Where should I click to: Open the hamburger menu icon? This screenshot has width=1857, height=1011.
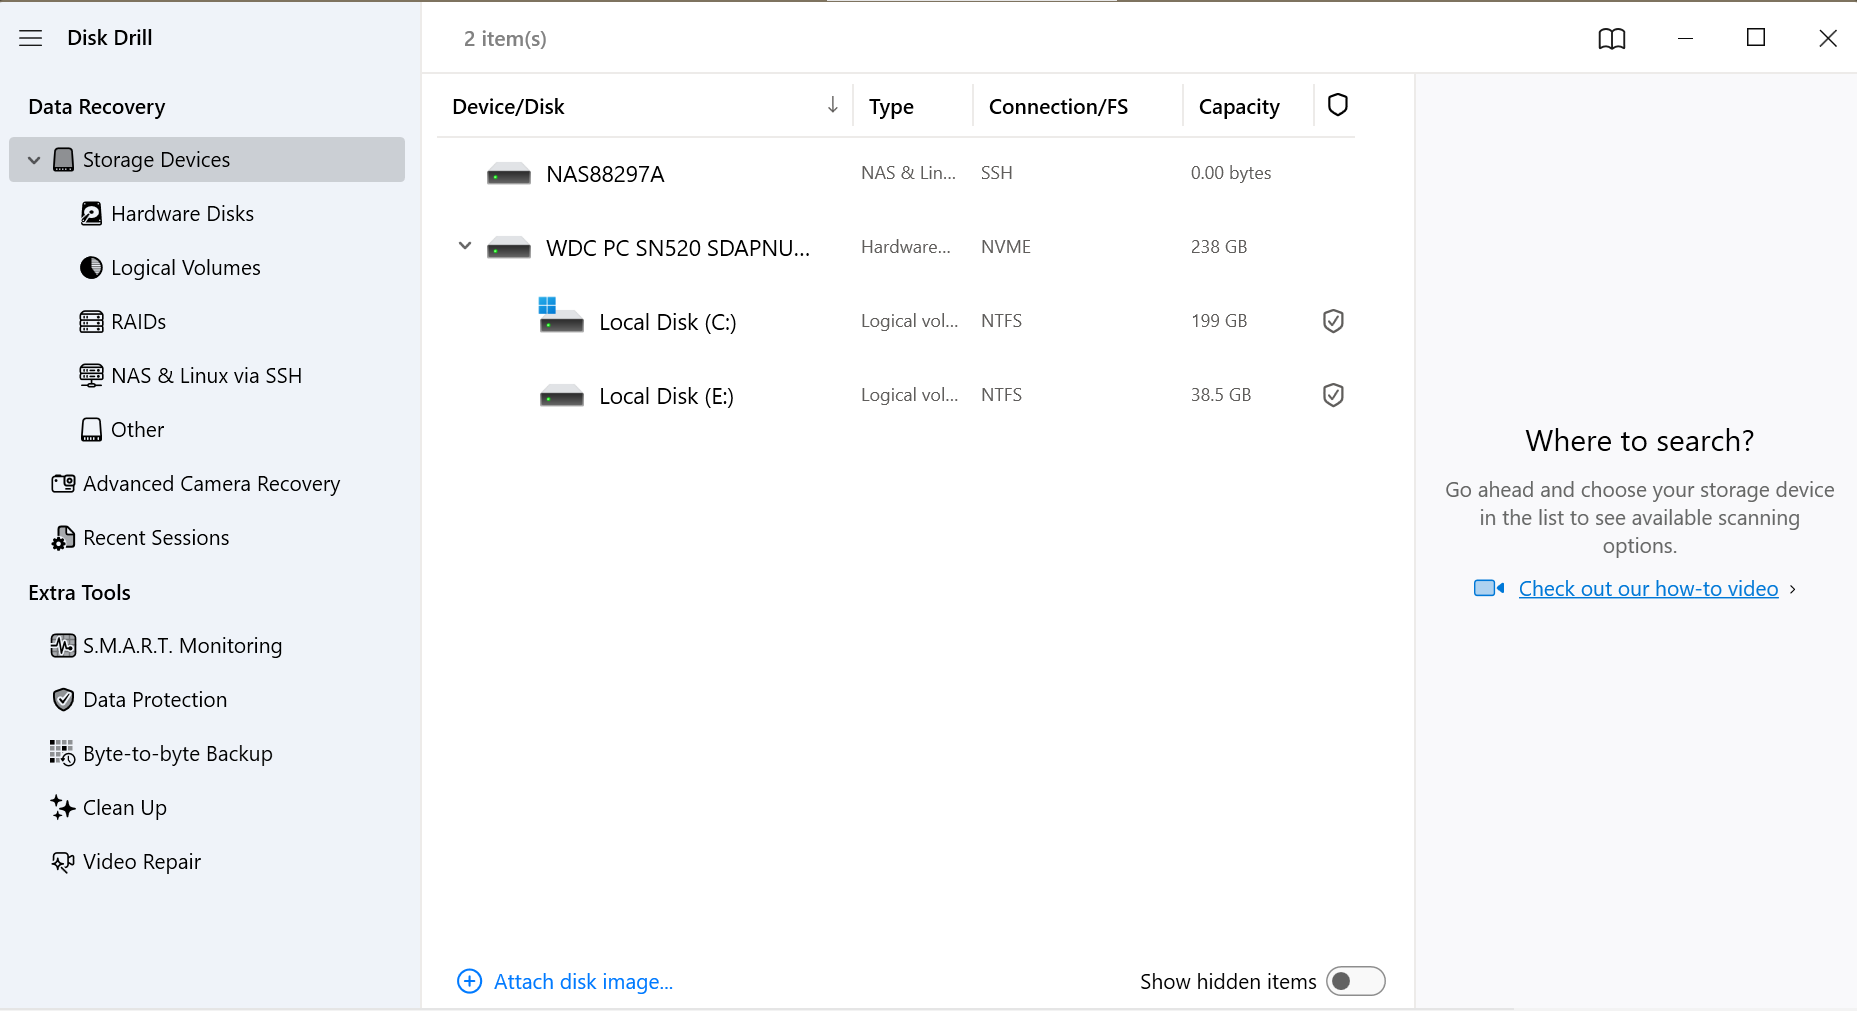[x=31, y=38]
